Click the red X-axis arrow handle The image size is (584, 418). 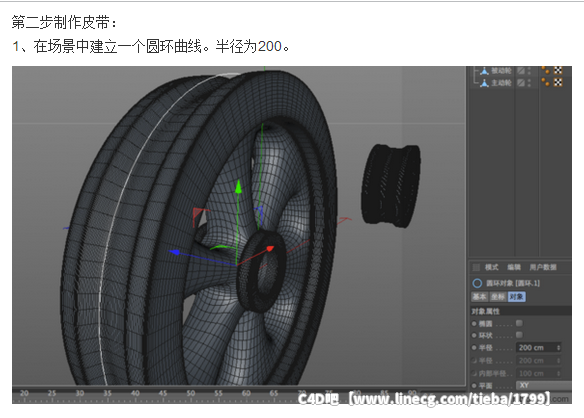(x=270, y=248)
